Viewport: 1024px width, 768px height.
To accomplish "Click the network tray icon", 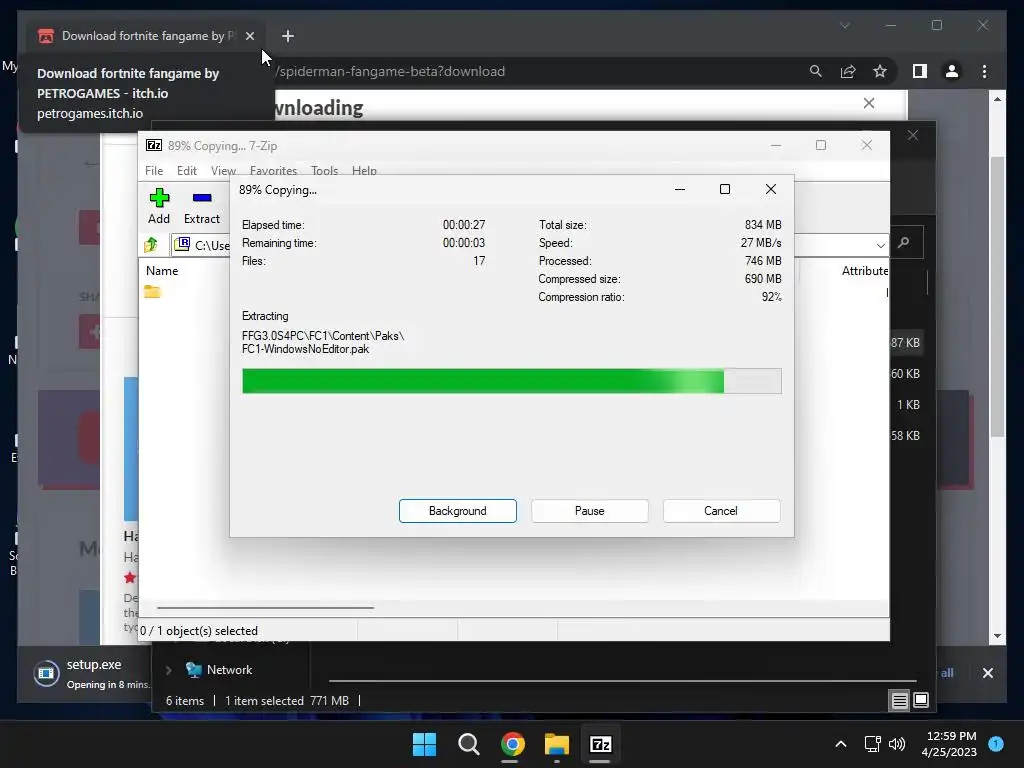I will point(872,744).
